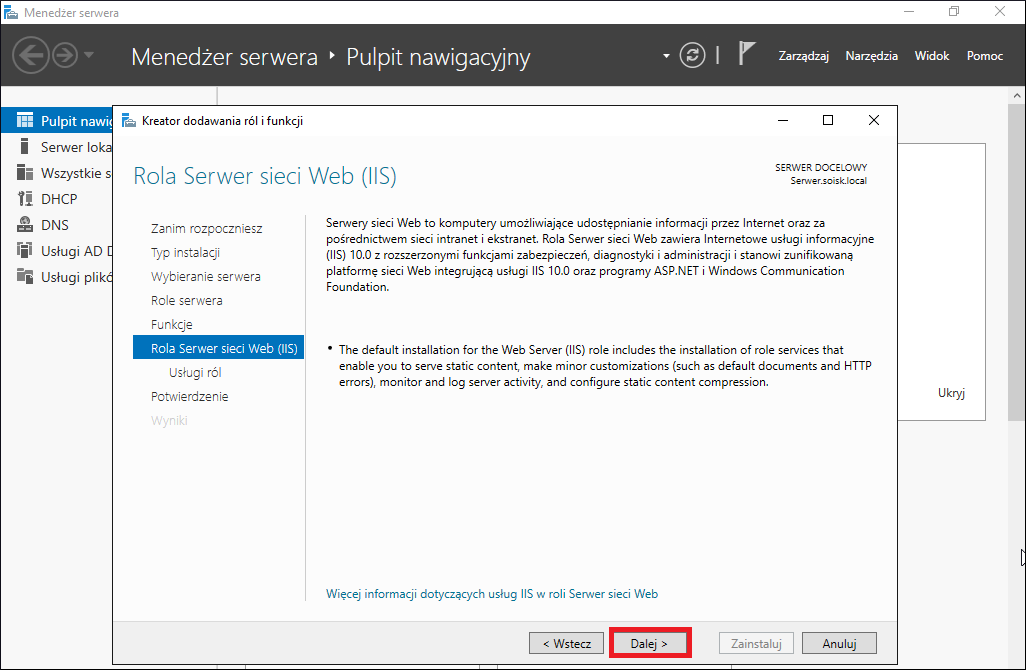Click the < Wstecz button
Image resolution: width=1026 pixels, height=670 pixels.
(567, 644)
